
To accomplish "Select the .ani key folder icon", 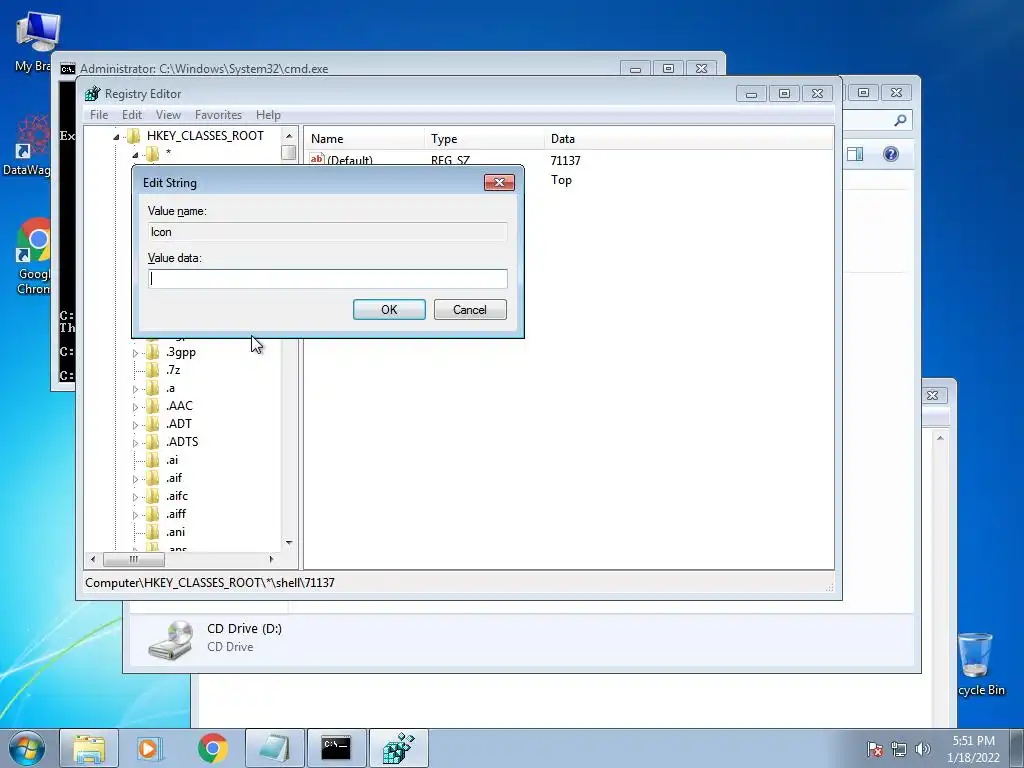I will 153,532.
